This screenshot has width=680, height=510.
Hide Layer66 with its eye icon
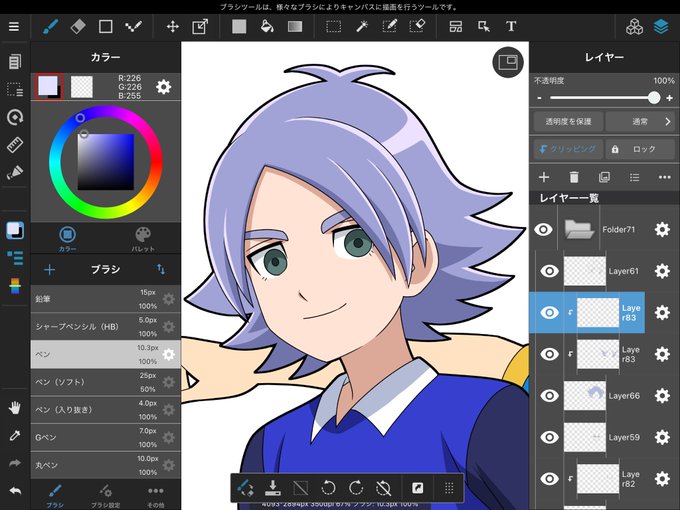pyautogui.click(x=549, y=396)
